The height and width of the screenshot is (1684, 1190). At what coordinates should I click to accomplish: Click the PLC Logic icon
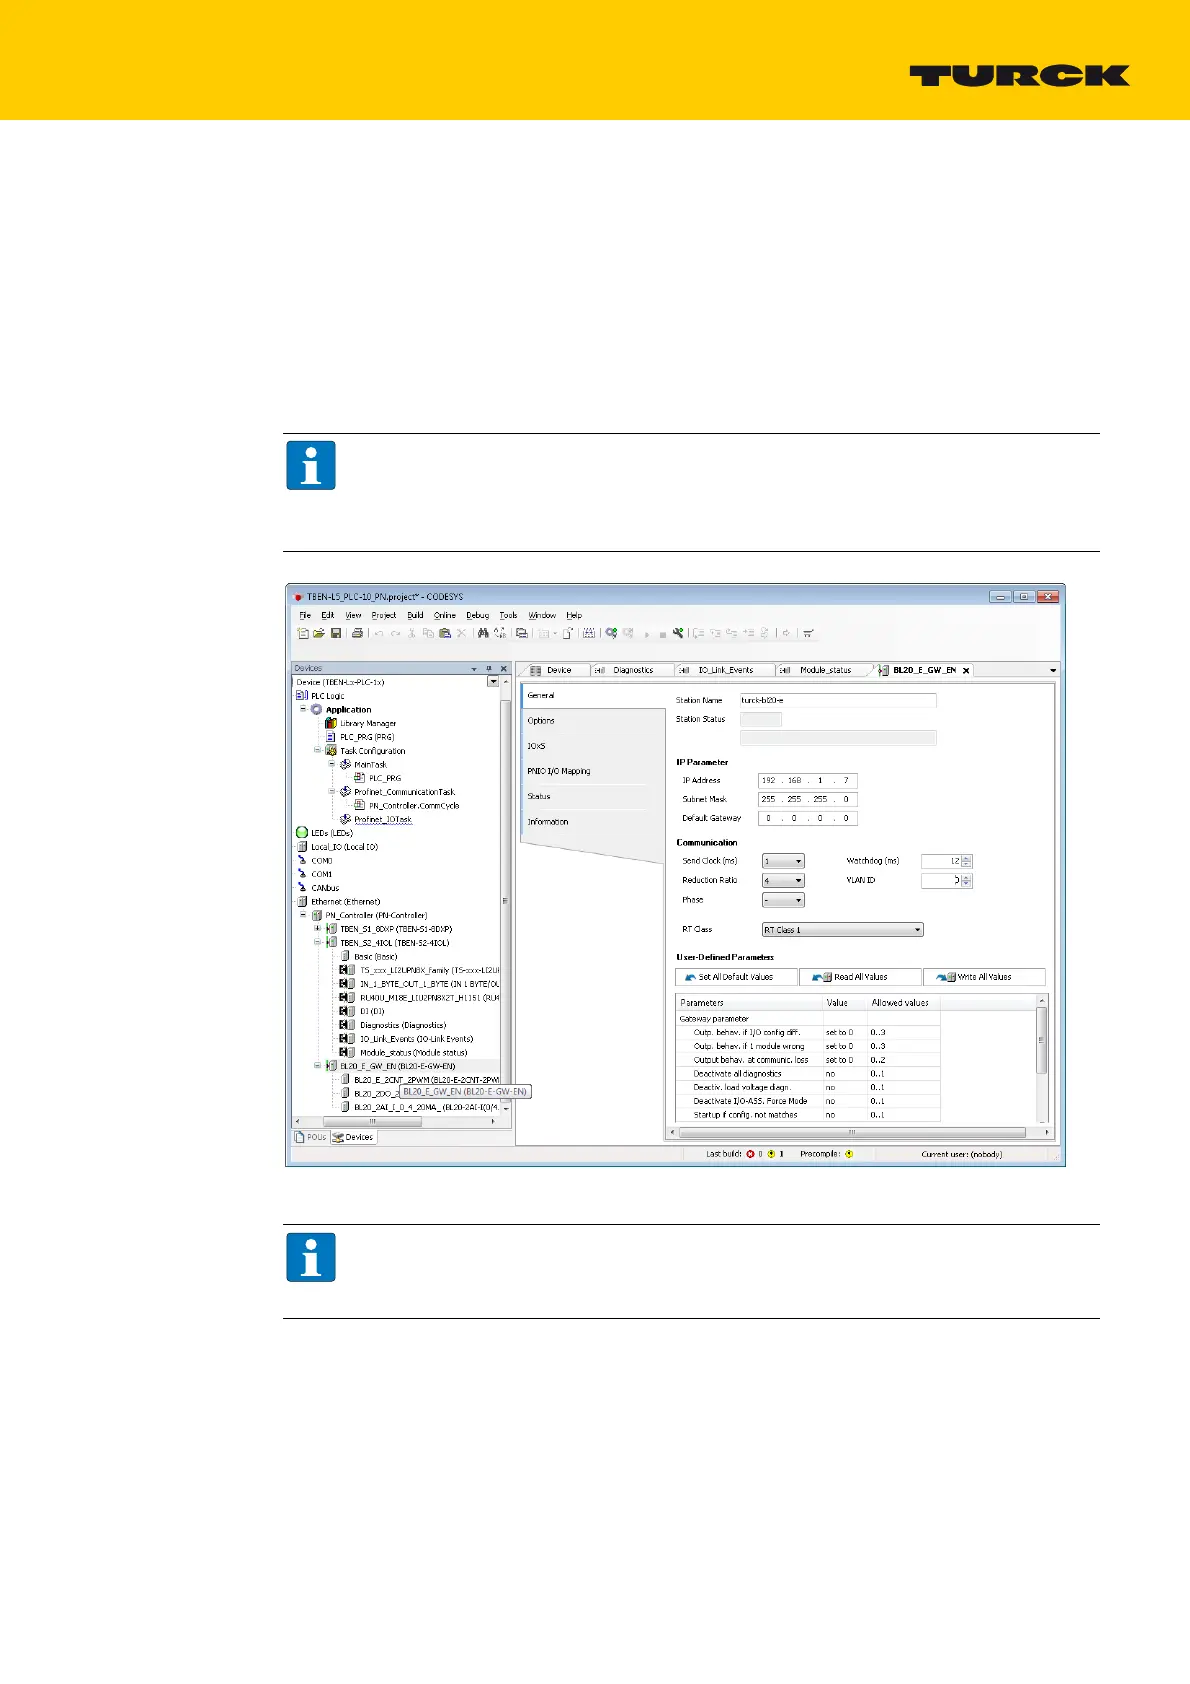pyautogui.click(x=302, y=695)
